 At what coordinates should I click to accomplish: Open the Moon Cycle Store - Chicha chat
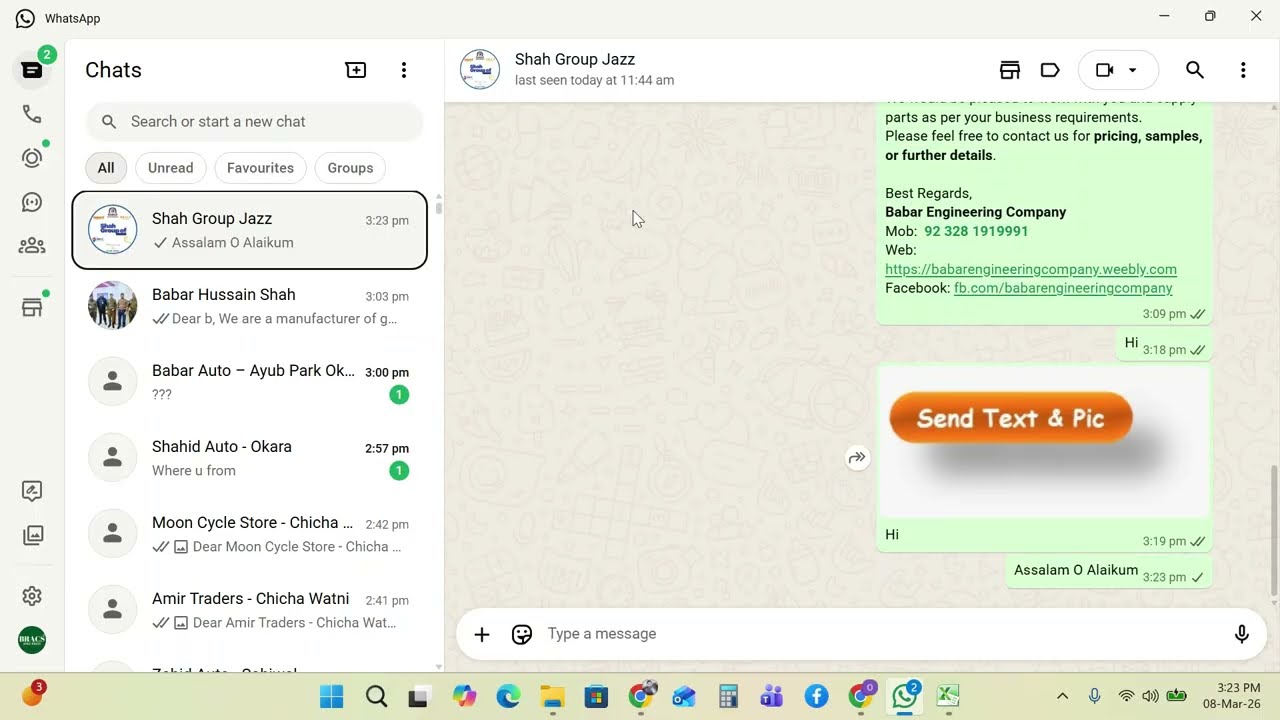coord(250,534)
